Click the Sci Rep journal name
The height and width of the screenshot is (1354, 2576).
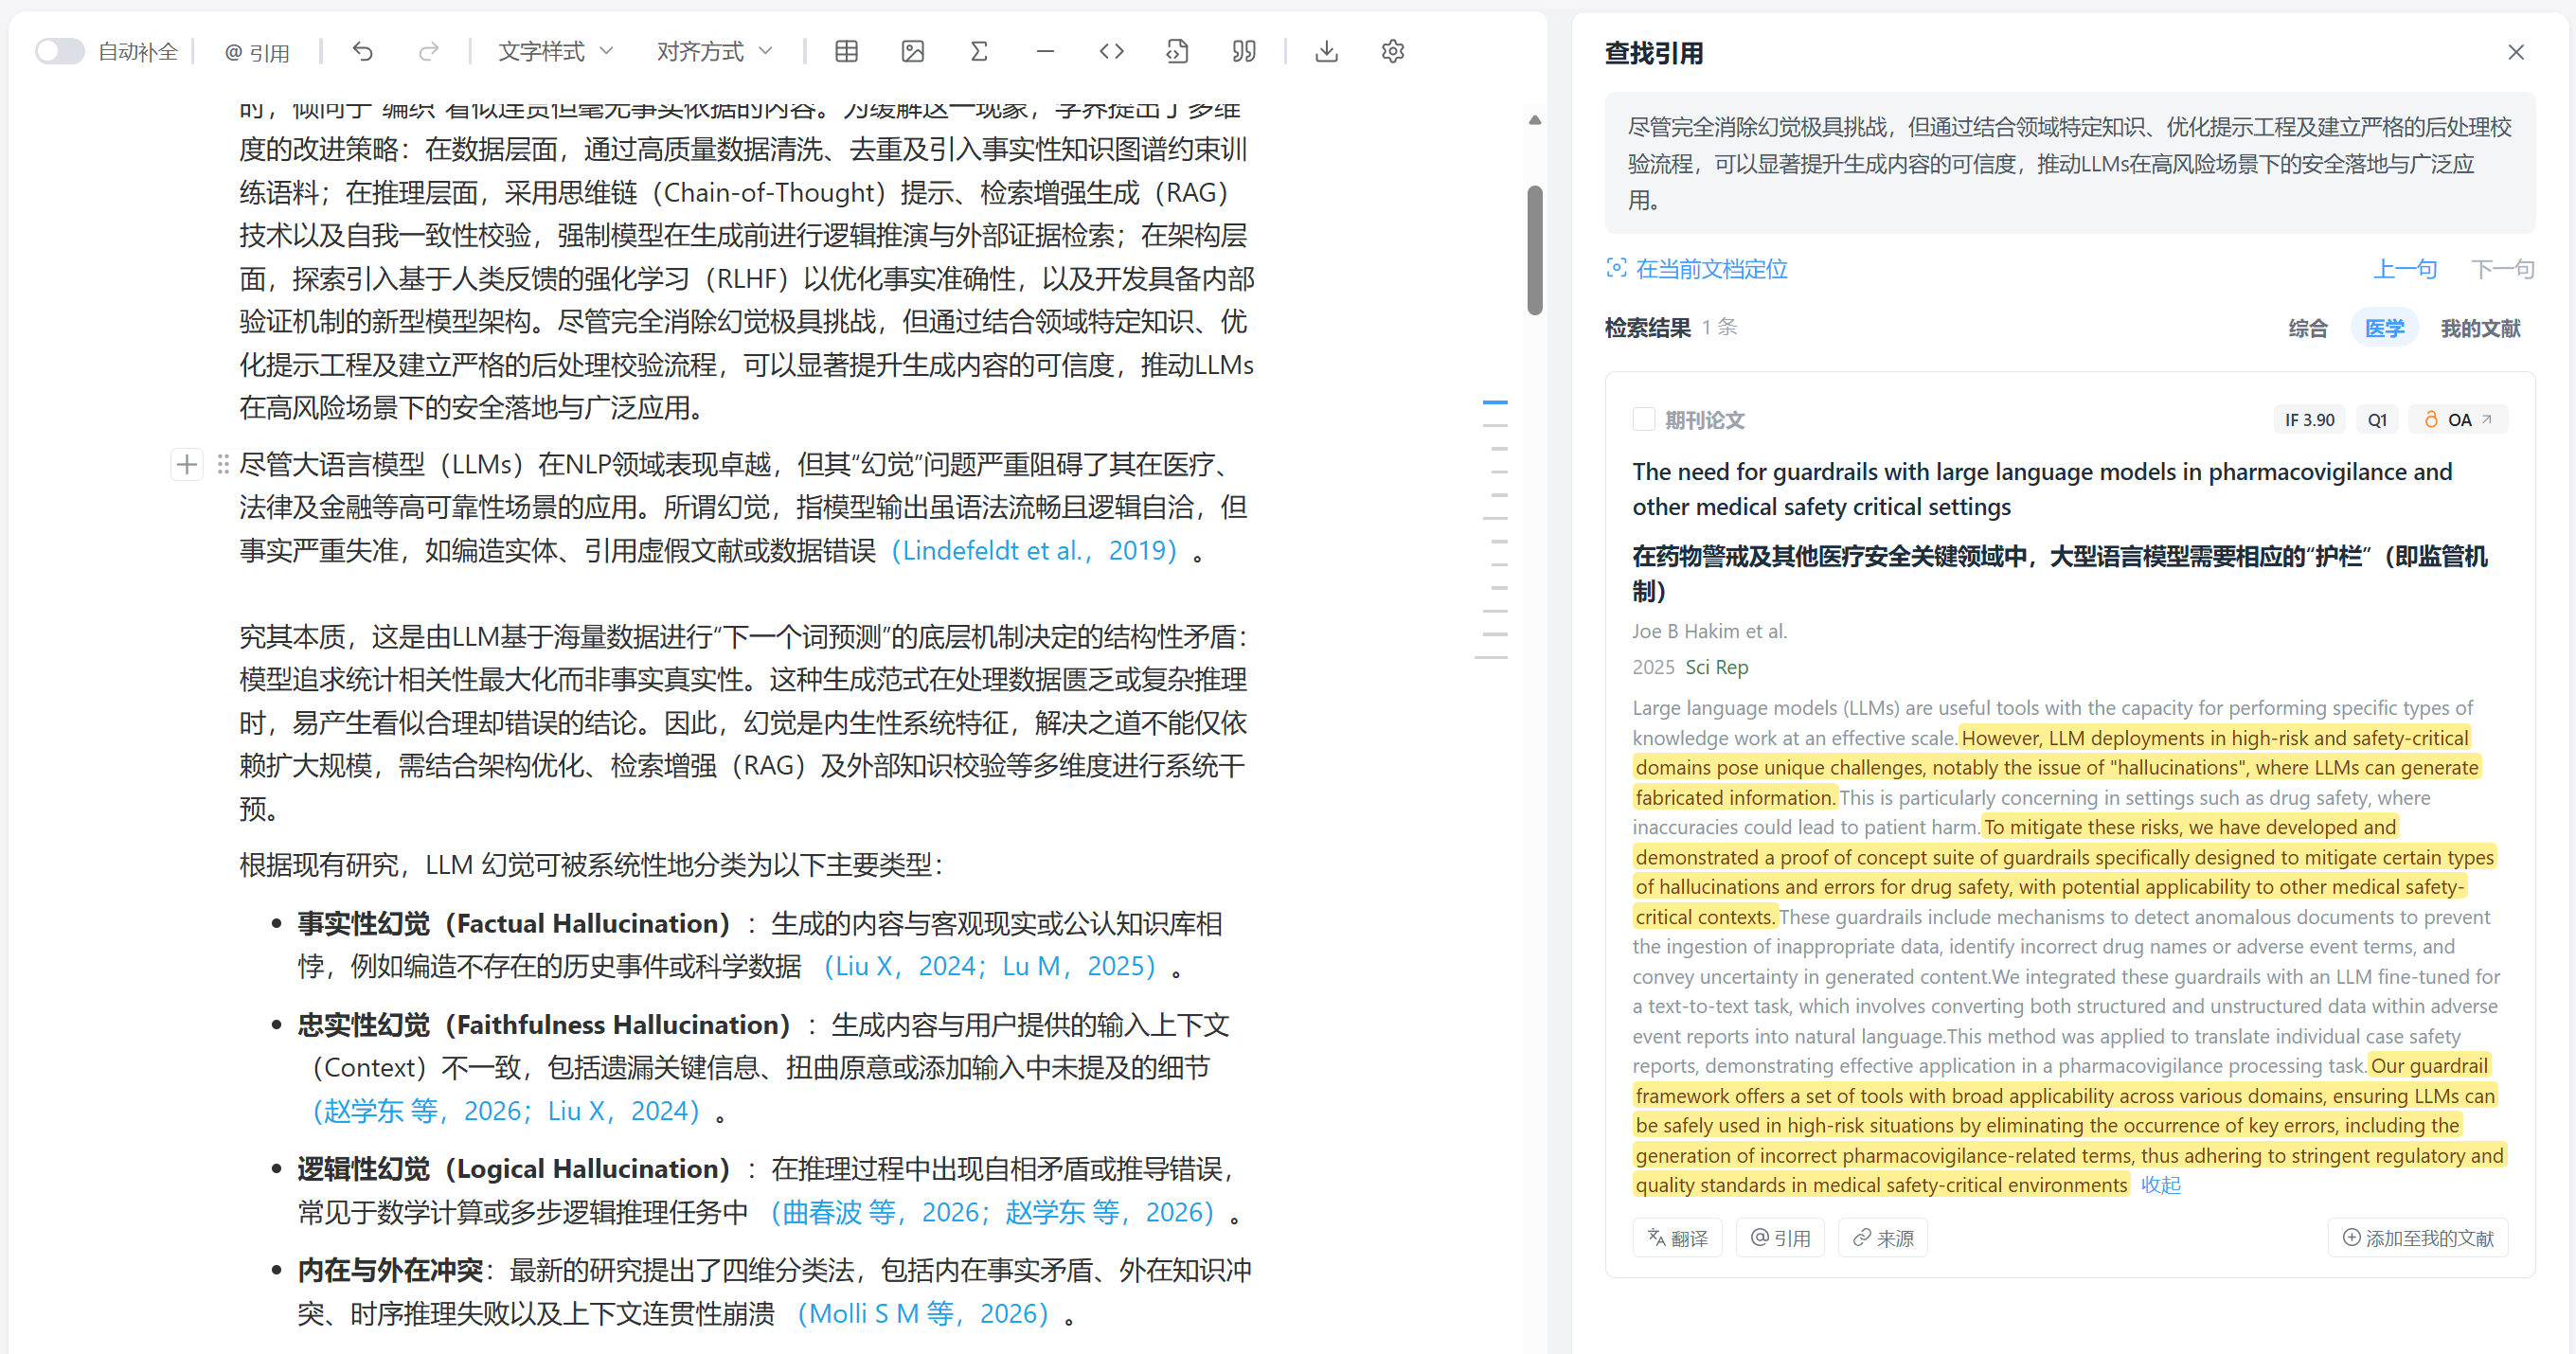pyautogui.click(x=1716, y=667)
